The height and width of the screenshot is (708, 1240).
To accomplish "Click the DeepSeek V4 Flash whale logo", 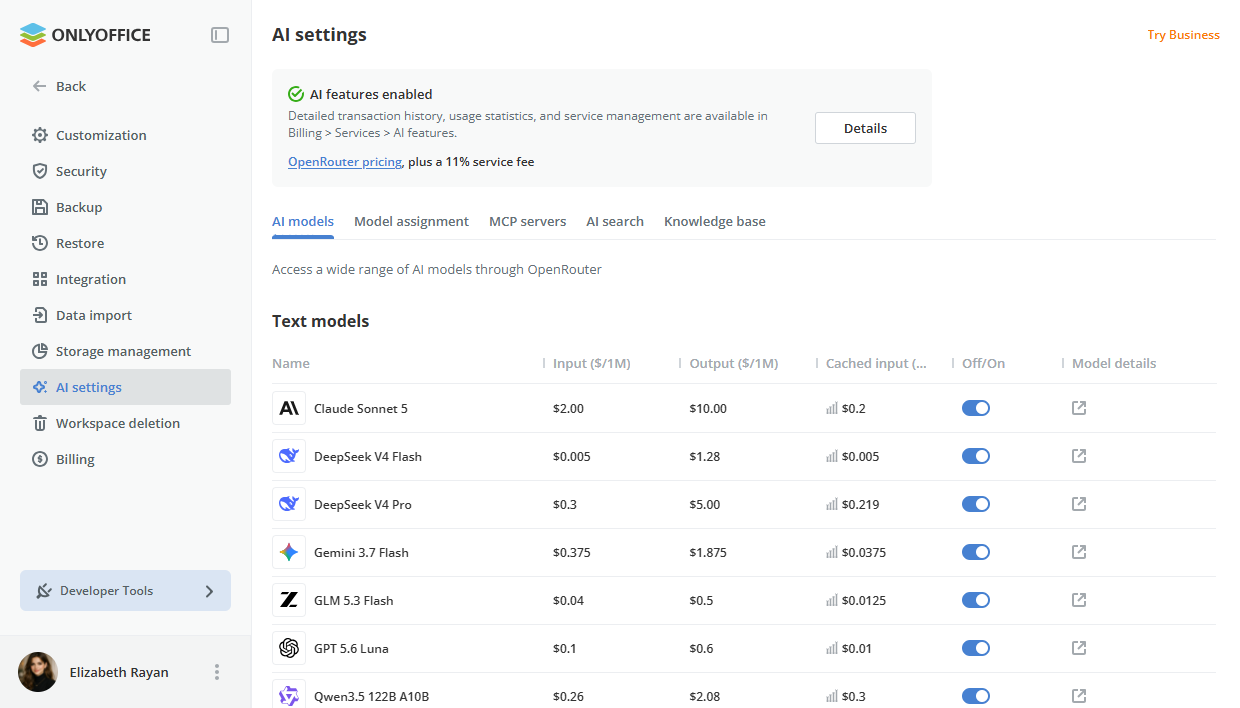I will tap(289, 456).
